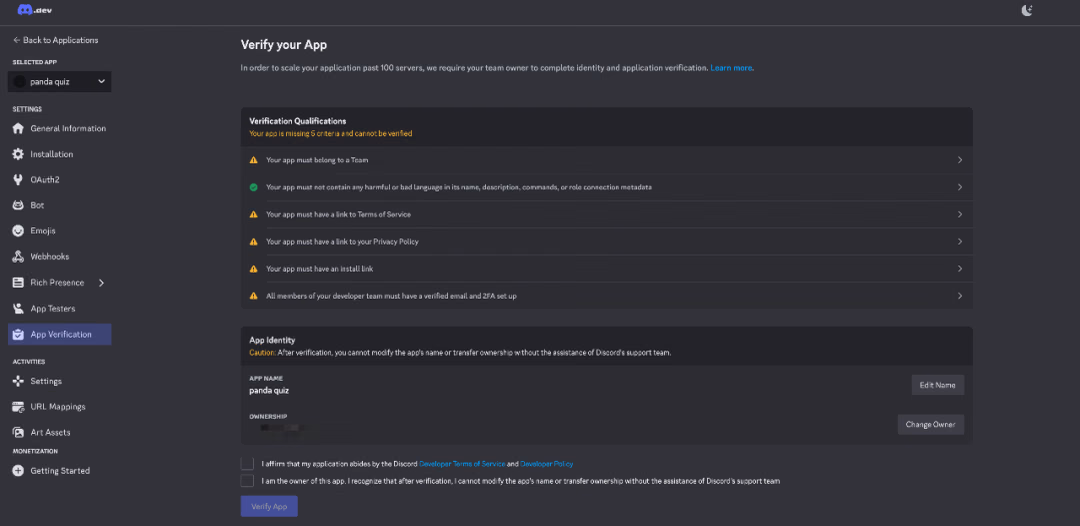Open the Developer Terms of Service link

(x=462, y=464)
